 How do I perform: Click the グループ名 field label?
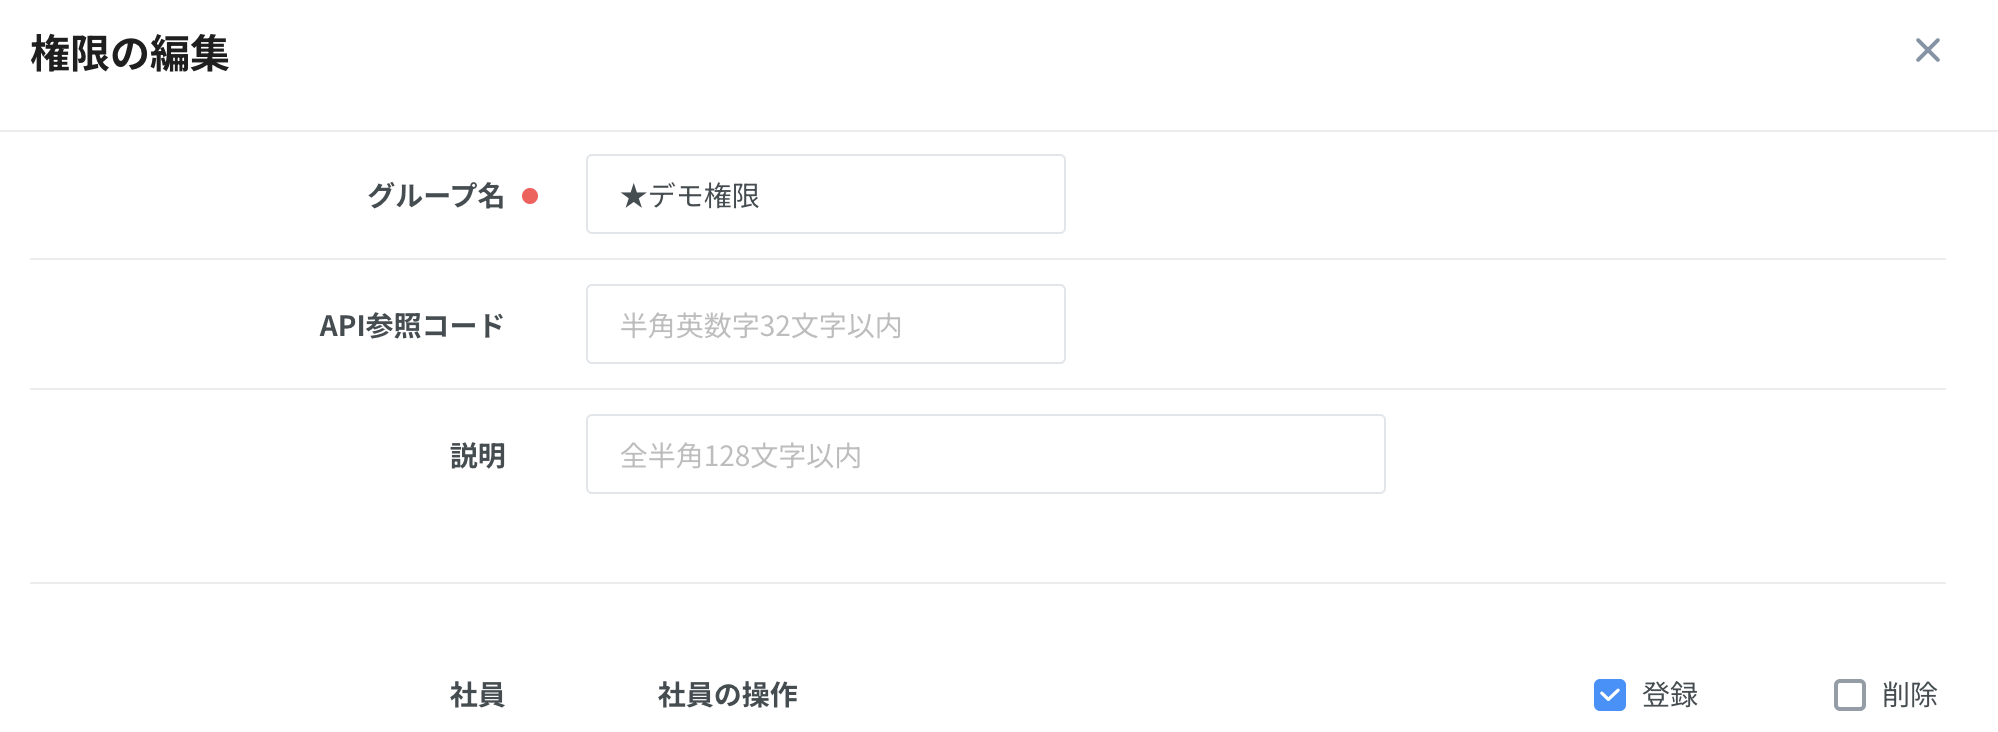(x=436, y=195)
